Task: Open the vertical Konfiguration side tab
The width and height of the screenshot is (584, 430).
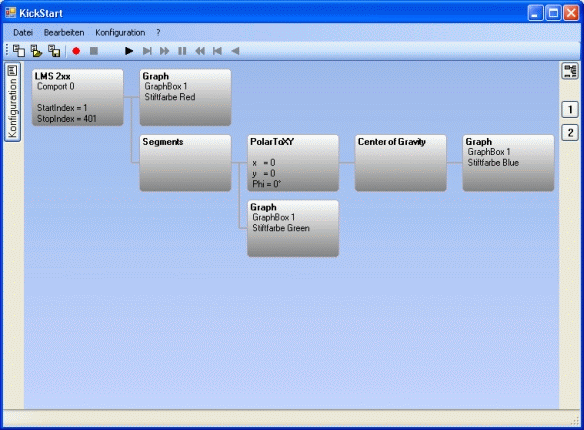Action: click(12, 102)
